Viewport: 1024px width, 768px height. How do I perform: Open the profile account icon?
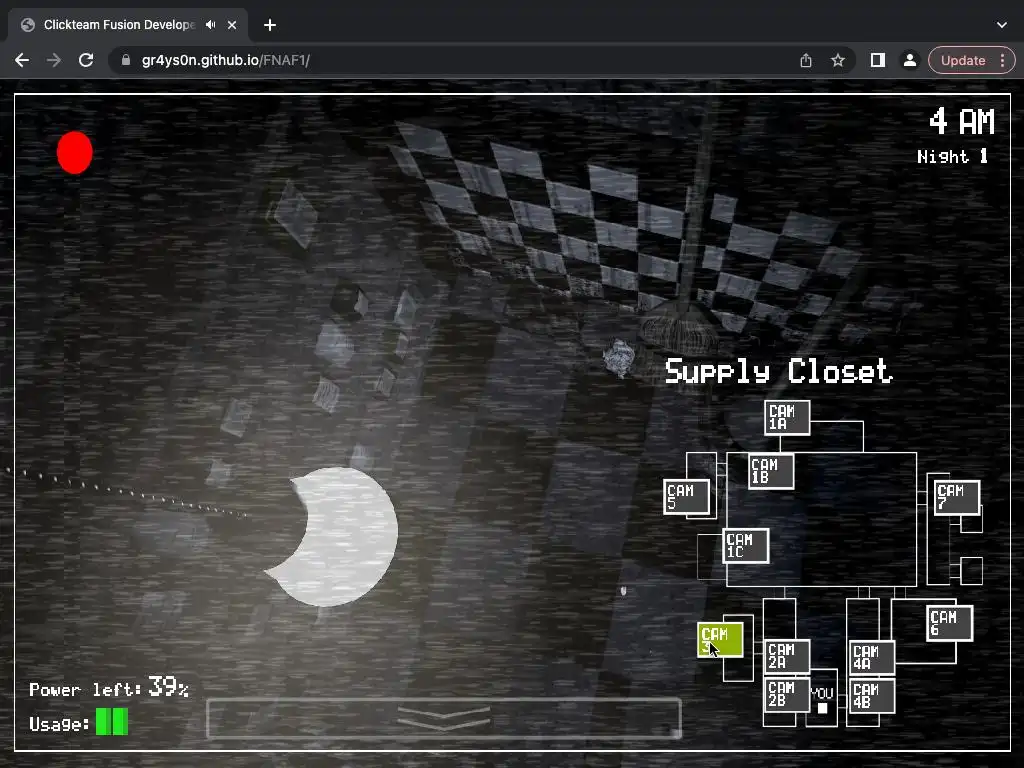coord(909,60)
